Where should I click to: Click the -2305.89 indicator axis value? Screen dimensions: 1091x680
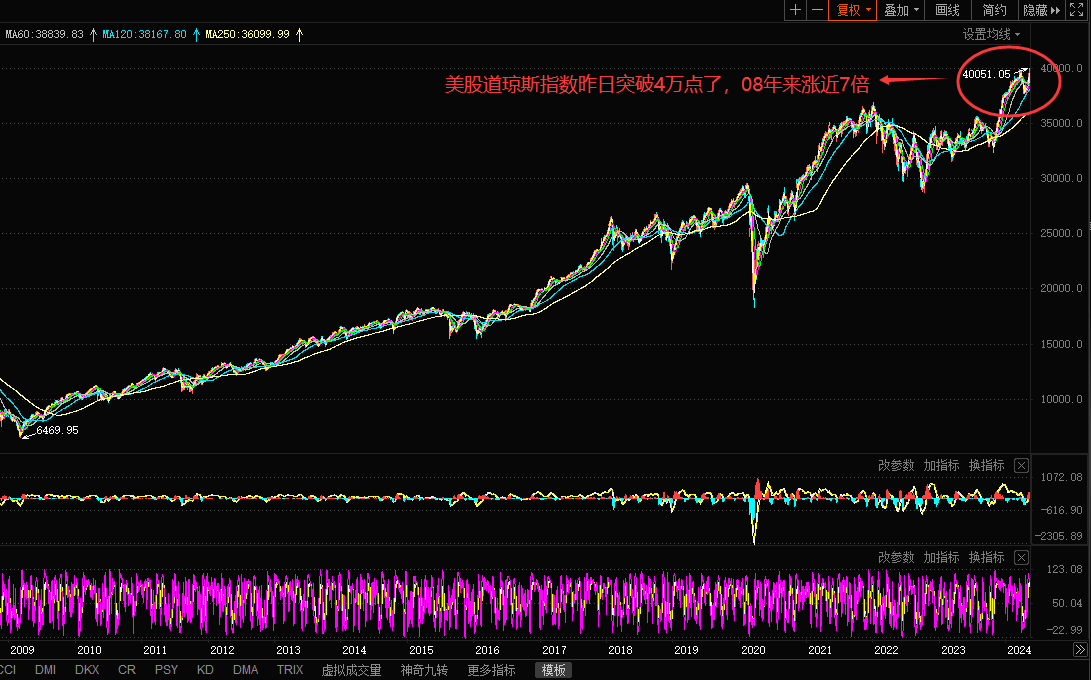click(1060, 536)
